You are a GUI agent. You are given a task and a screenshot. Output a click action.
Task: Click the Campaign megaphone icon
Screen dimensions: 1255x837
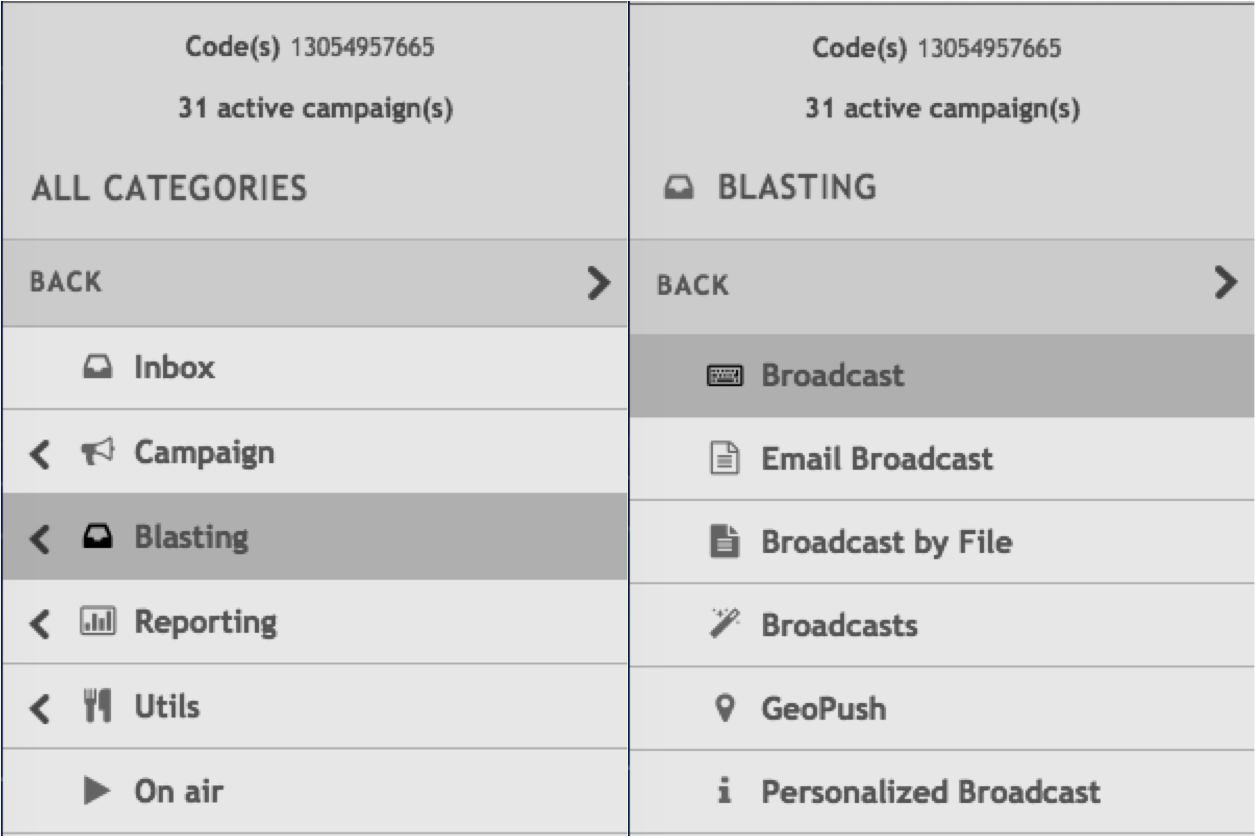pyautogui.click(x=97, y=452)
